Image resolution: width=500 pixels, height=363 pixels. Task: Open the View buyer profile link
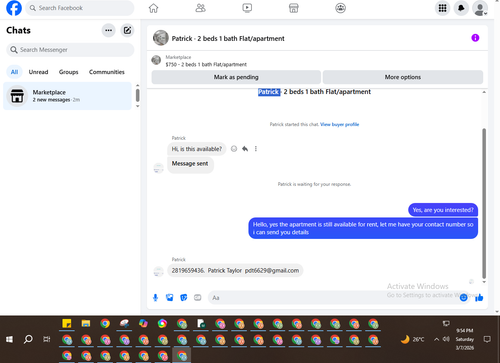coord(339,124)
